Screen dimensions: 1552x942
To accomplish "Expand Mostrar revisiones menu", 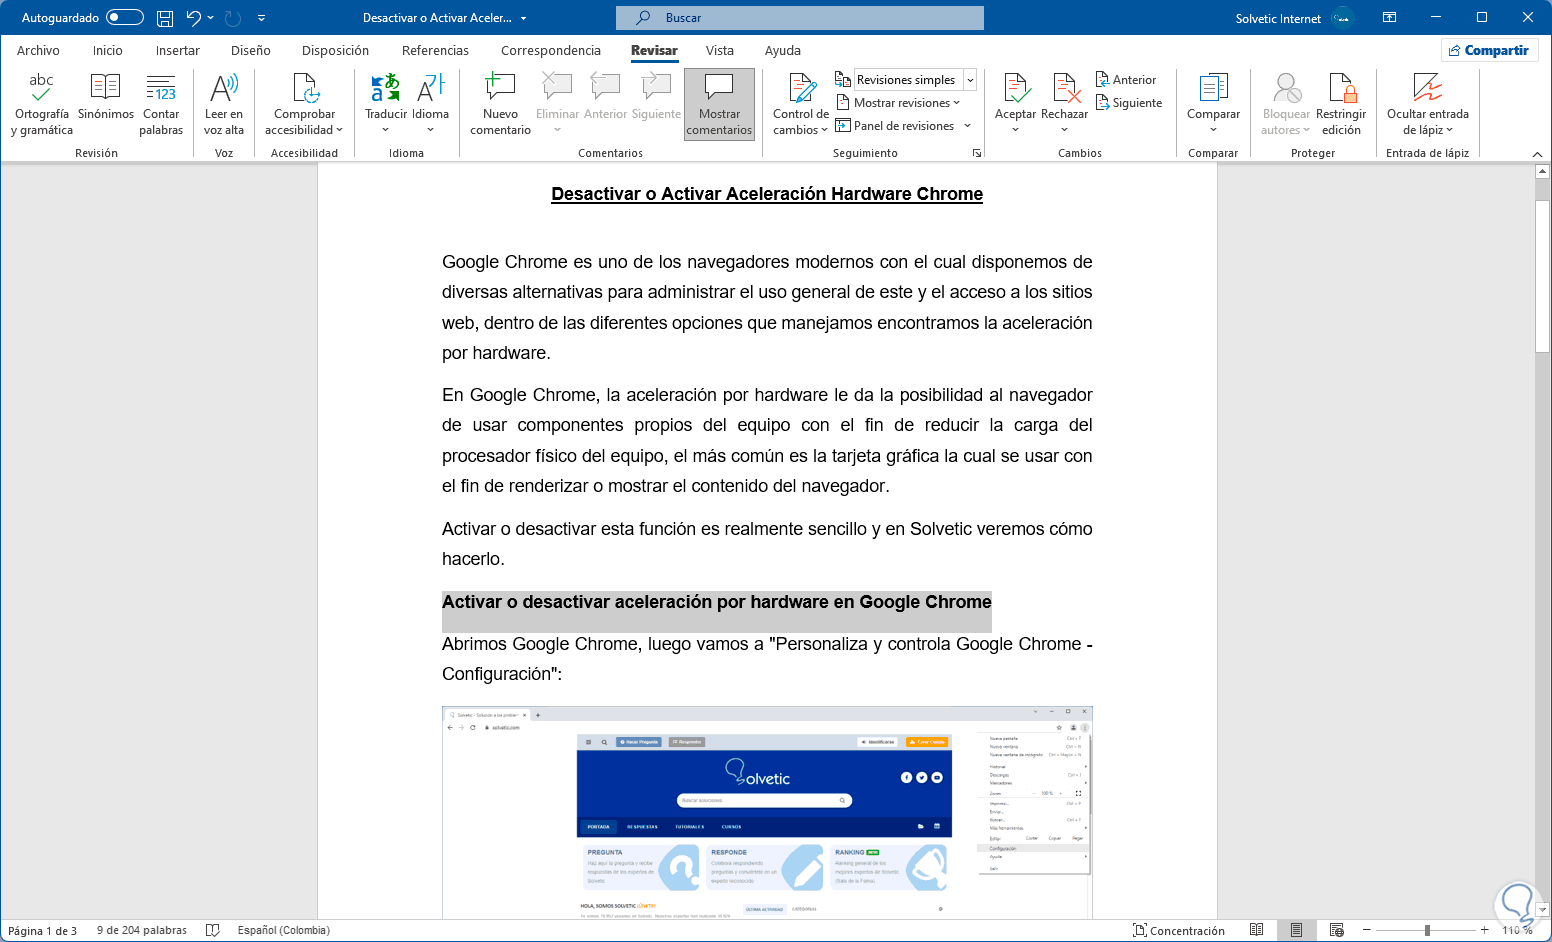I will coord(898,103).
